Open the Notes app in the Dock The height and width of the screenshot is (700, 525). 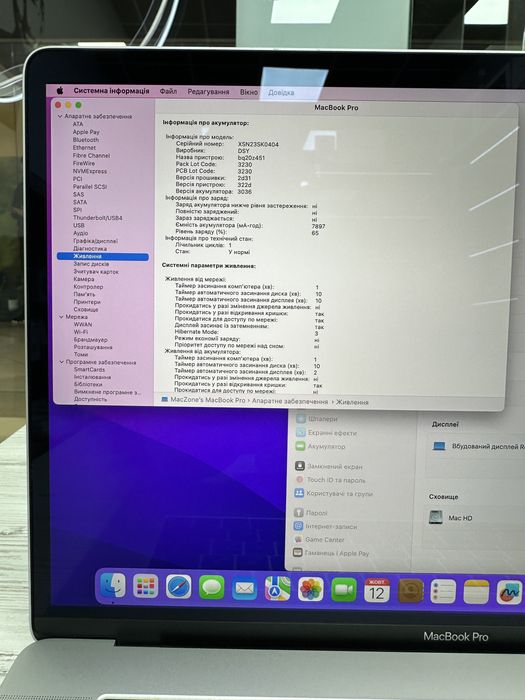476,592
